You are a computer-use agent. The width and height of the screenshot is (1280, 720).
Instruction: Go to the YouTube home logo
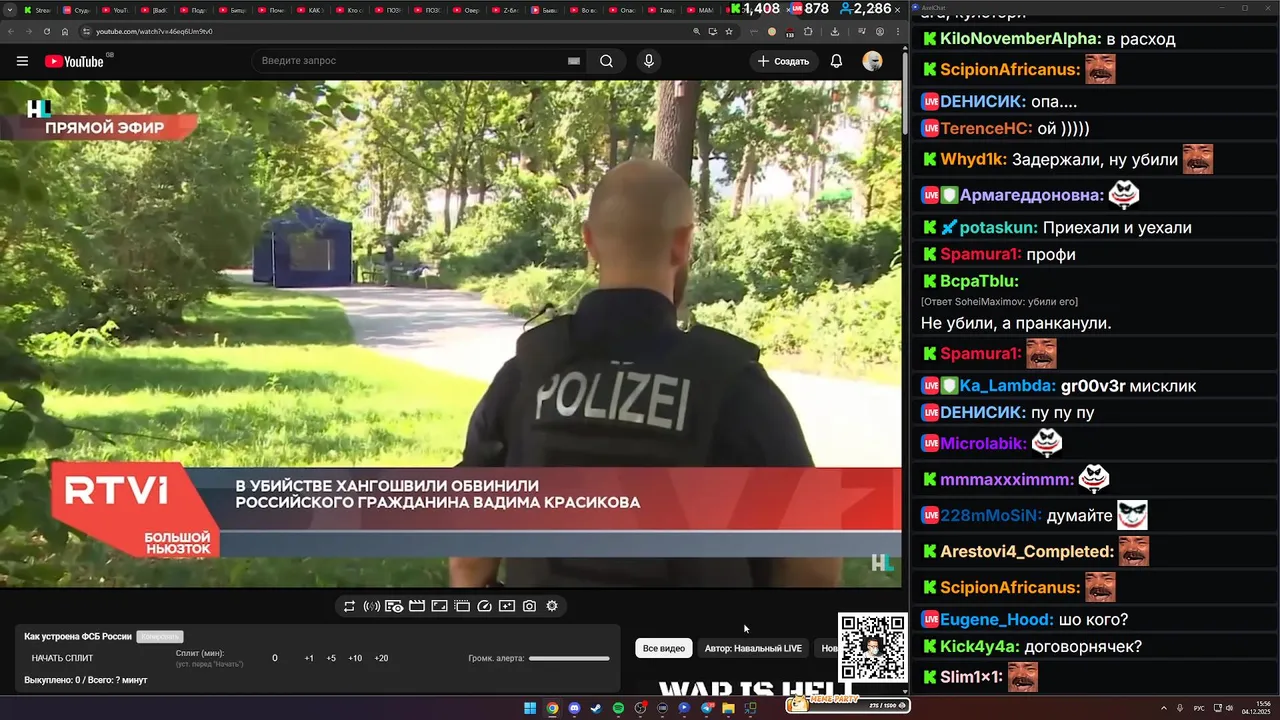[75, 61]
